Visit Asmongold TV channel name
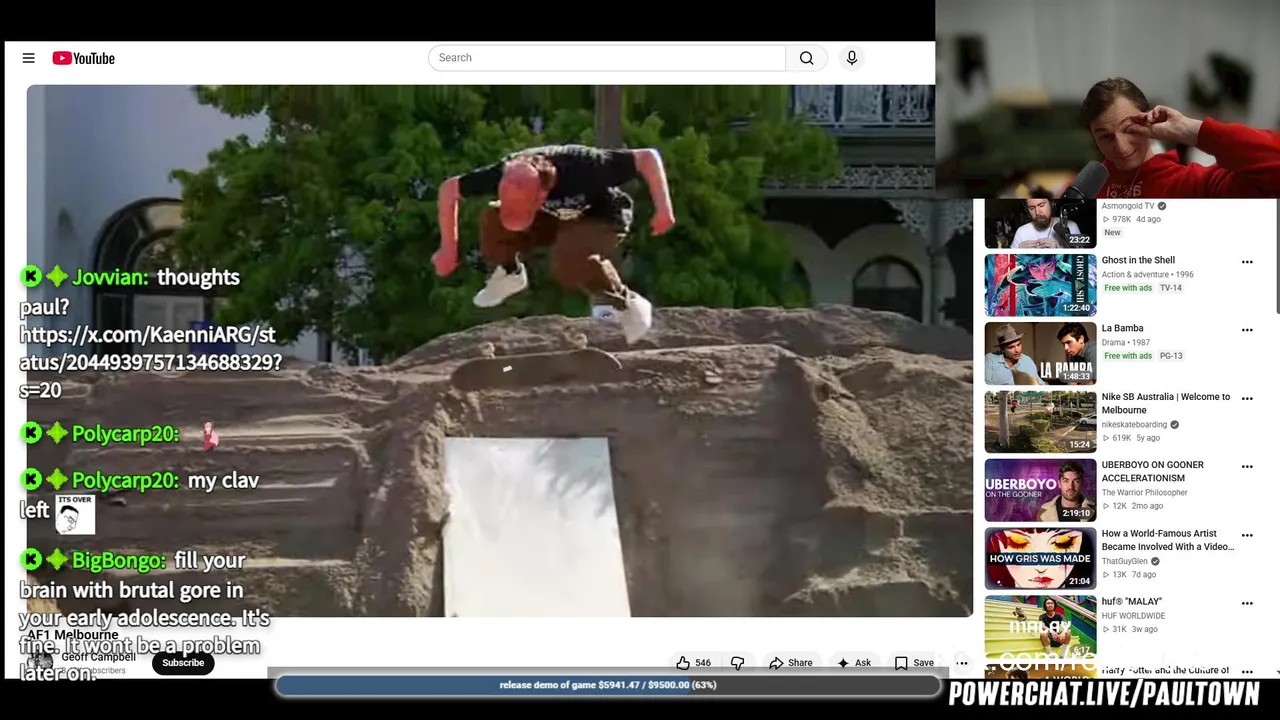1280x720 pixels. (x=1128, y=206)
